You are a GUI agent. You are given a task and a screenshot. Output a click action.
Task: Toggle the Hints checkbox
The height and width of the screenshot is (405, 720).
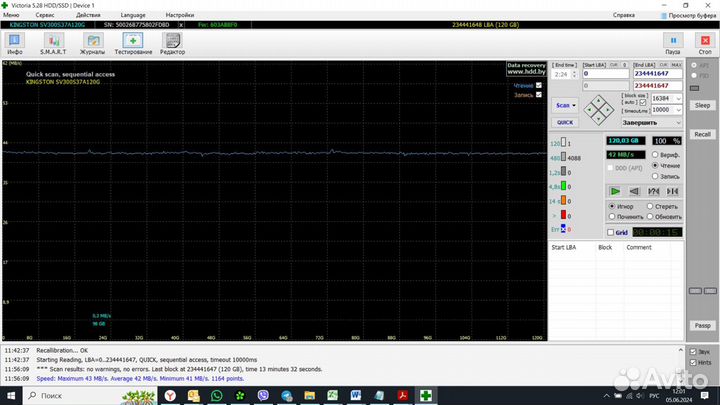[693, 362]
